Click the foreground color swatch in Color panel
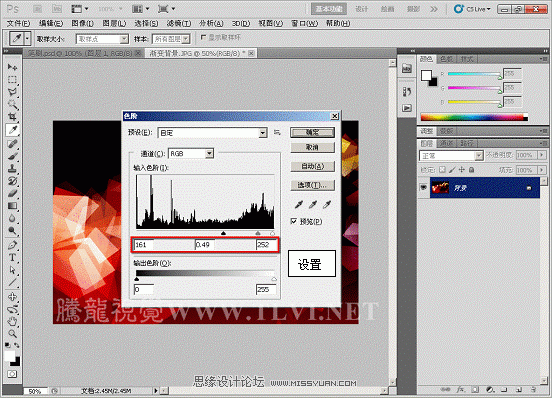Viewport: 552px width, 398px height. tap(426, 75)
